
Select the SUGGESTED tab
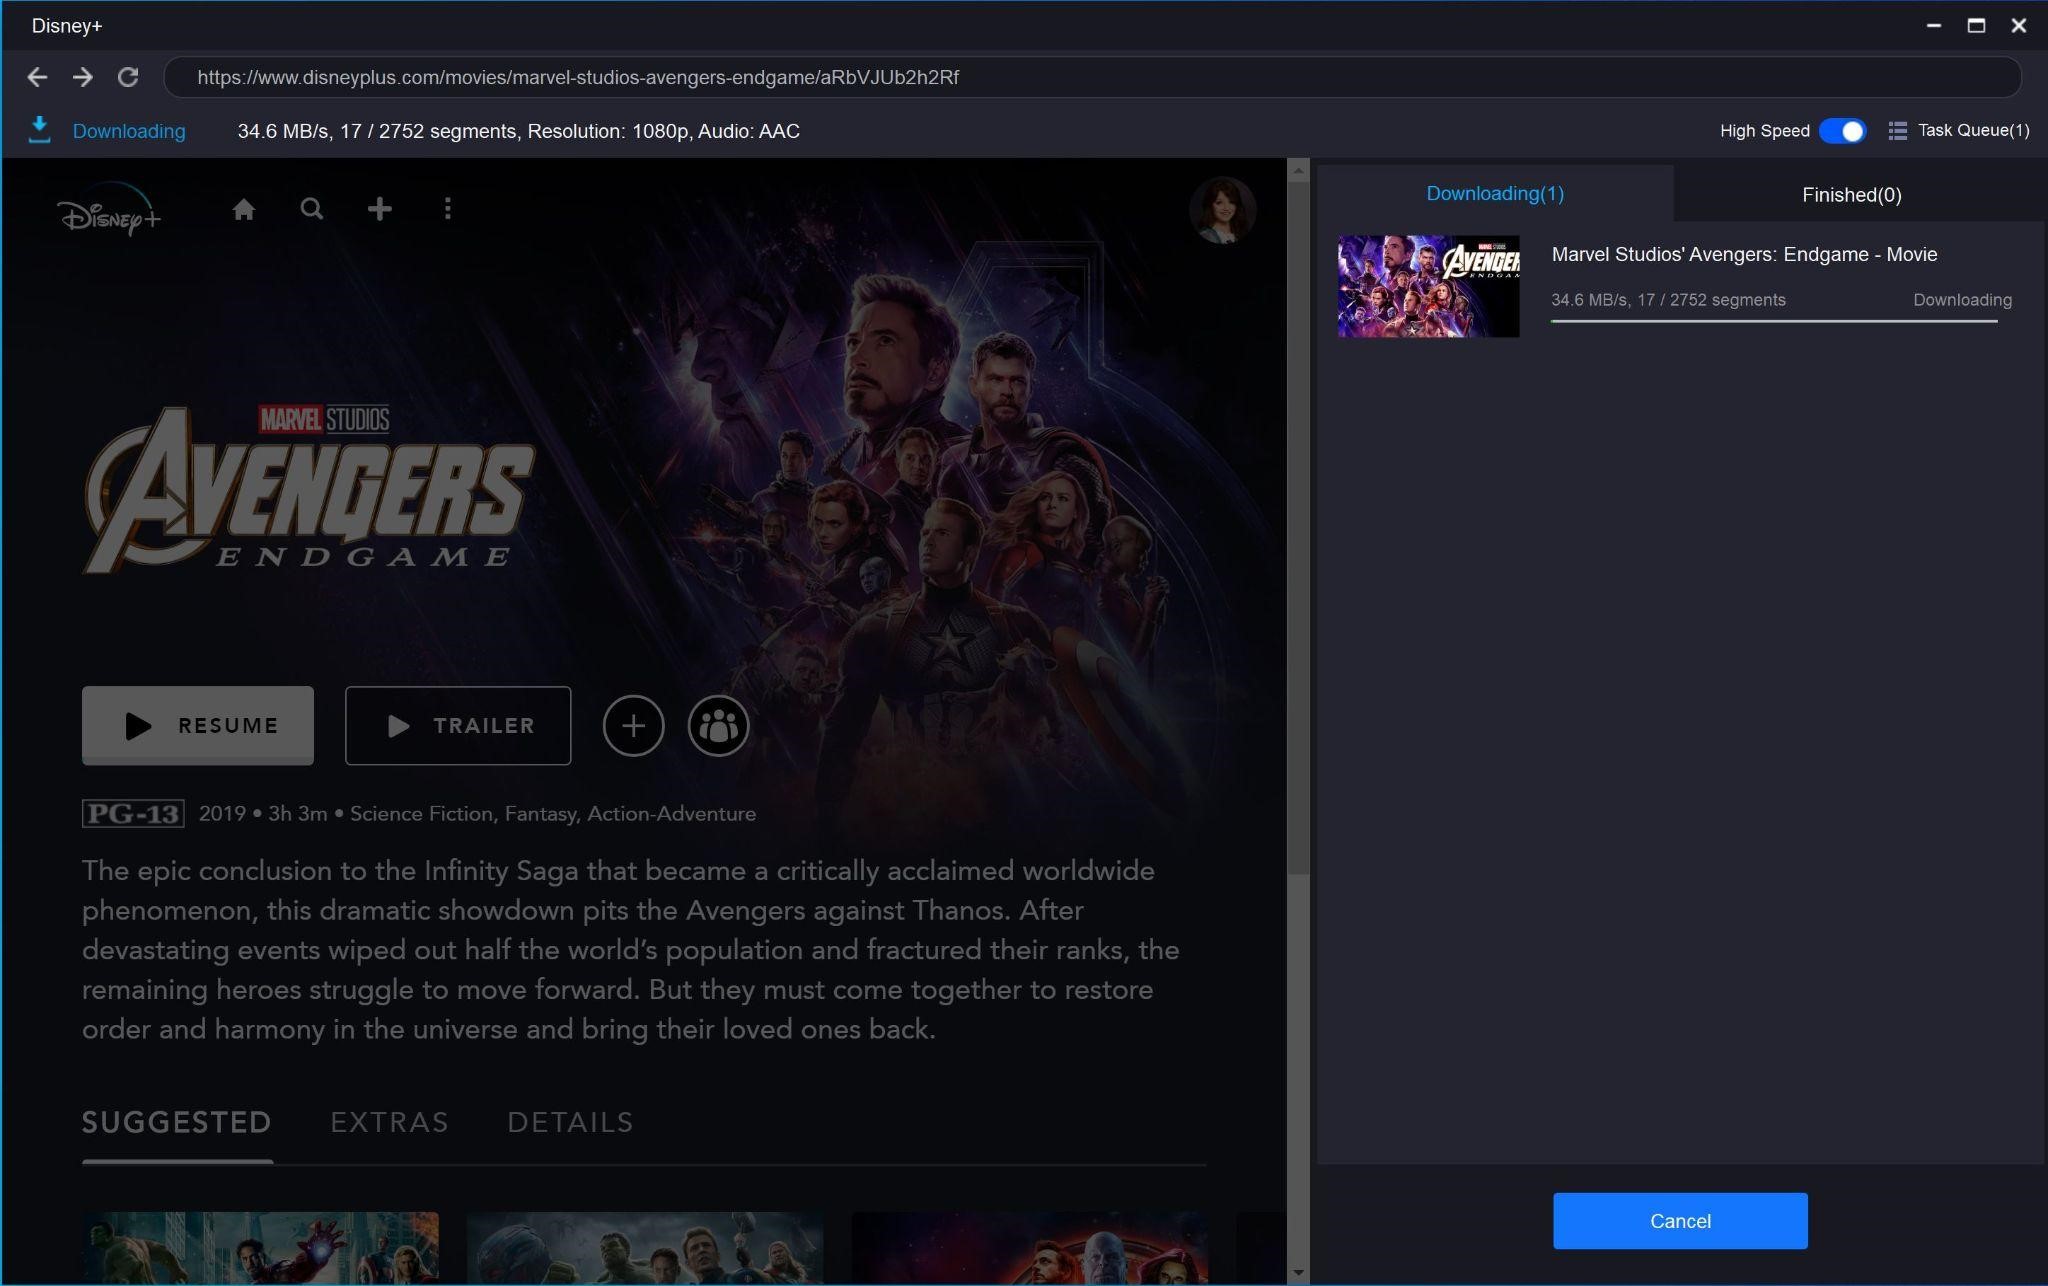[177, 1123]
